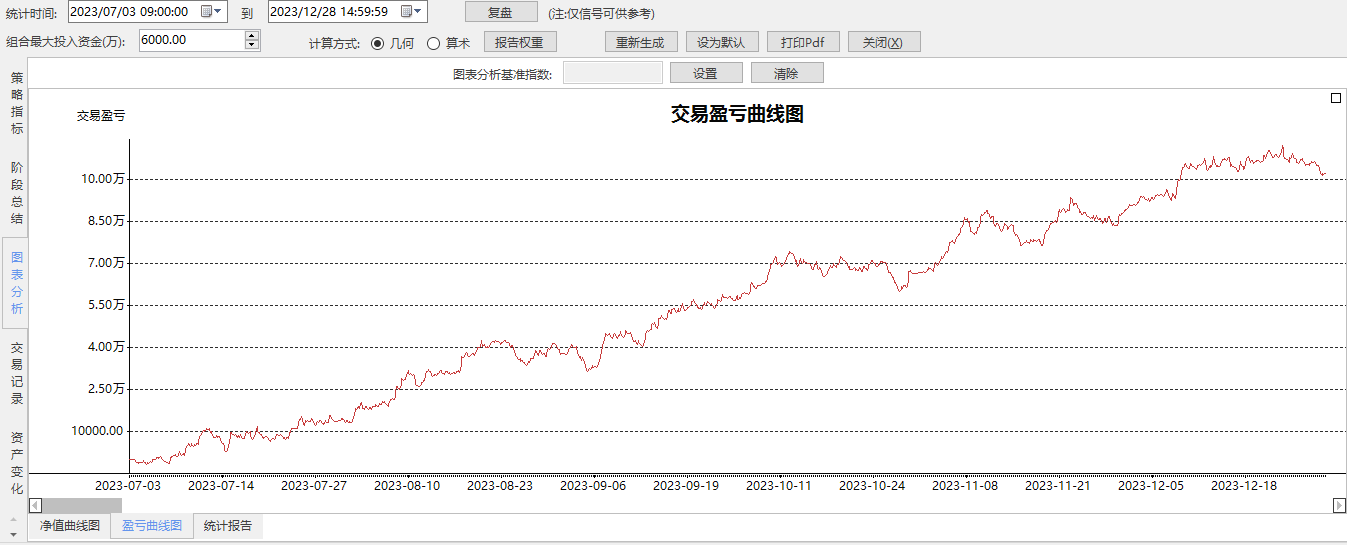This screenshot has width=1347, height=545.
Task: Click the 交易盈亏 axis label
Action: tap(101, 116)
